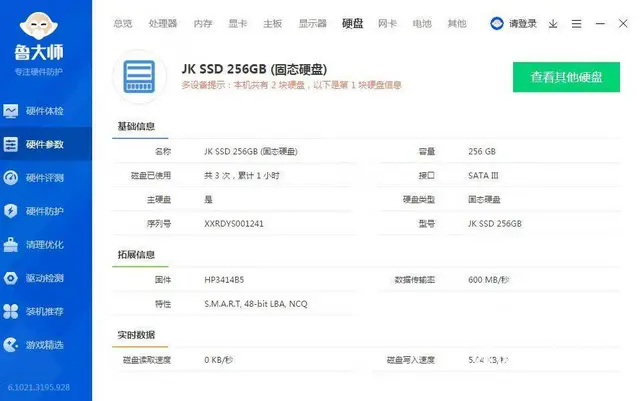Click the 拓展信息 section header
The width and height of the screenshot is (640, 401).
136,255
